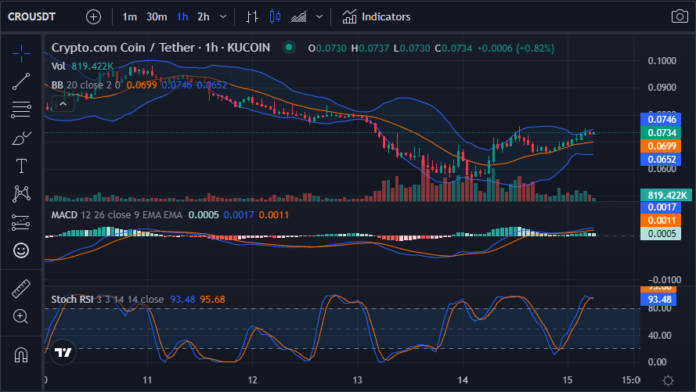The width and height of the screenshot is (696, 392).
Task: Open the emoji icons tool
Action: pyautogui.click(x=21, y=250)
